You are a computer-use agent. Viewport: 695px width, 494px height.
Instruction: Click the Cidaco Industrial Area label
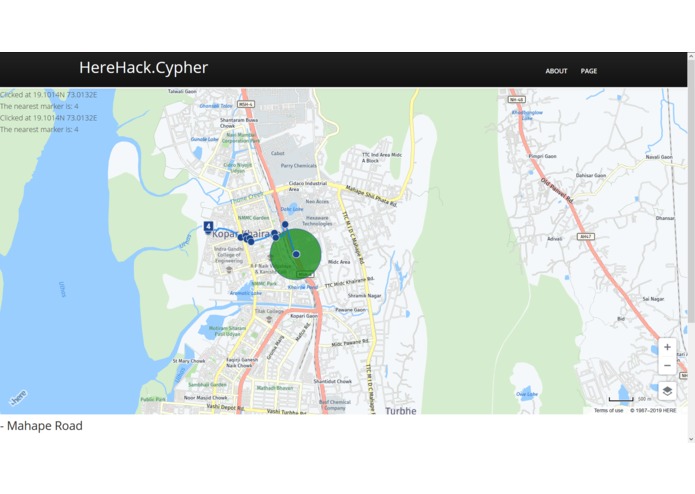click(x=307, y=186)
